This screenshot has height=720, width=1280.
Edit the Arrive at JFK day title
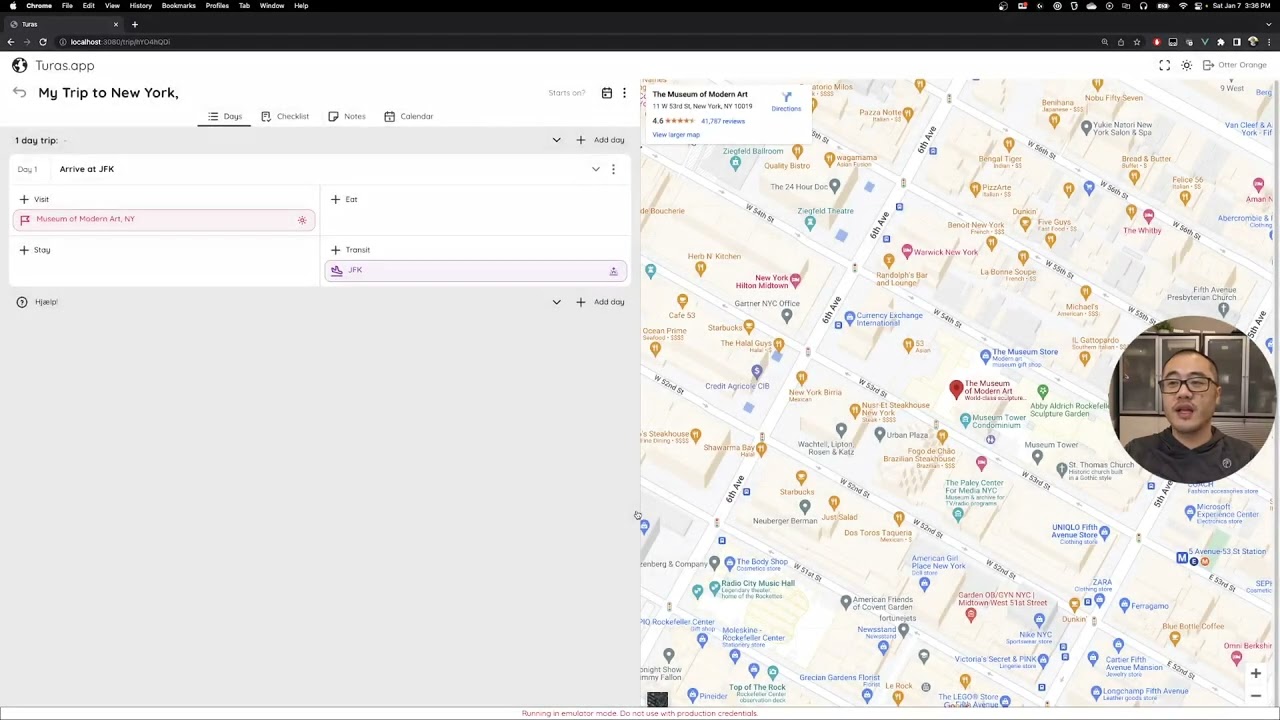point(87,169)
